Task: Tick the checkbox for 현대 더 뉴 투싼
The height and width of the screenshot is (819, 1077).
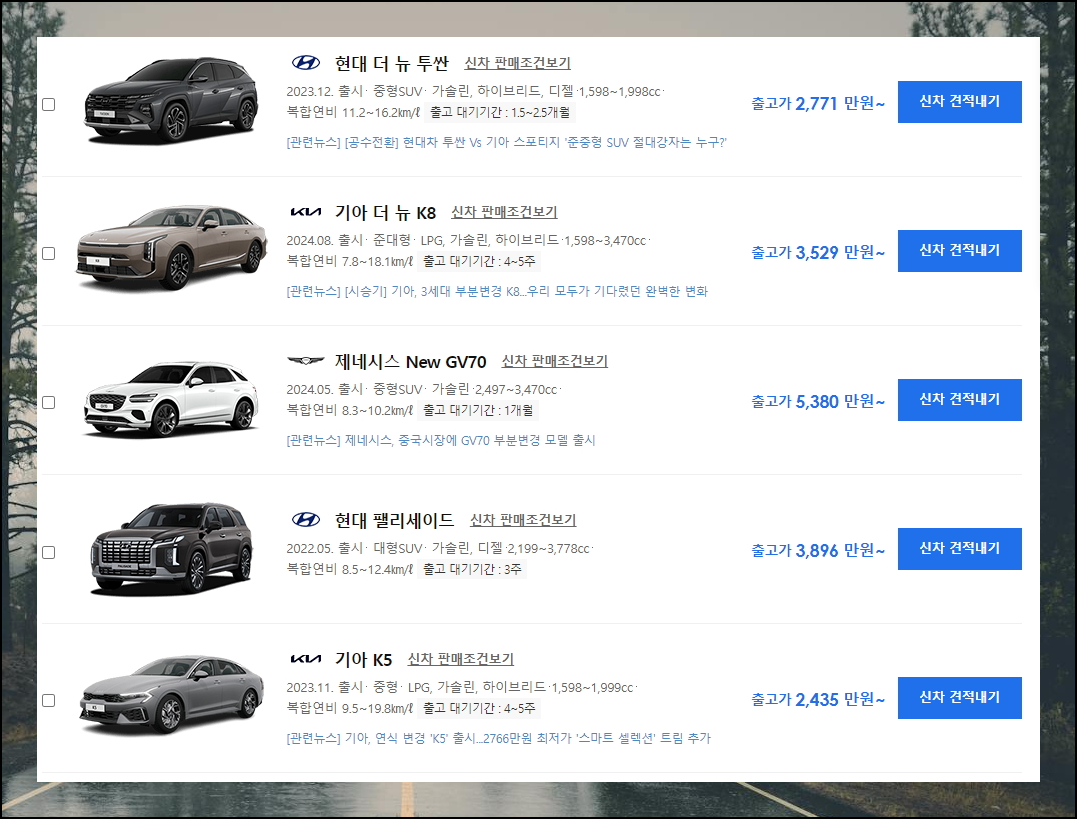Action: tap(49, 104)
